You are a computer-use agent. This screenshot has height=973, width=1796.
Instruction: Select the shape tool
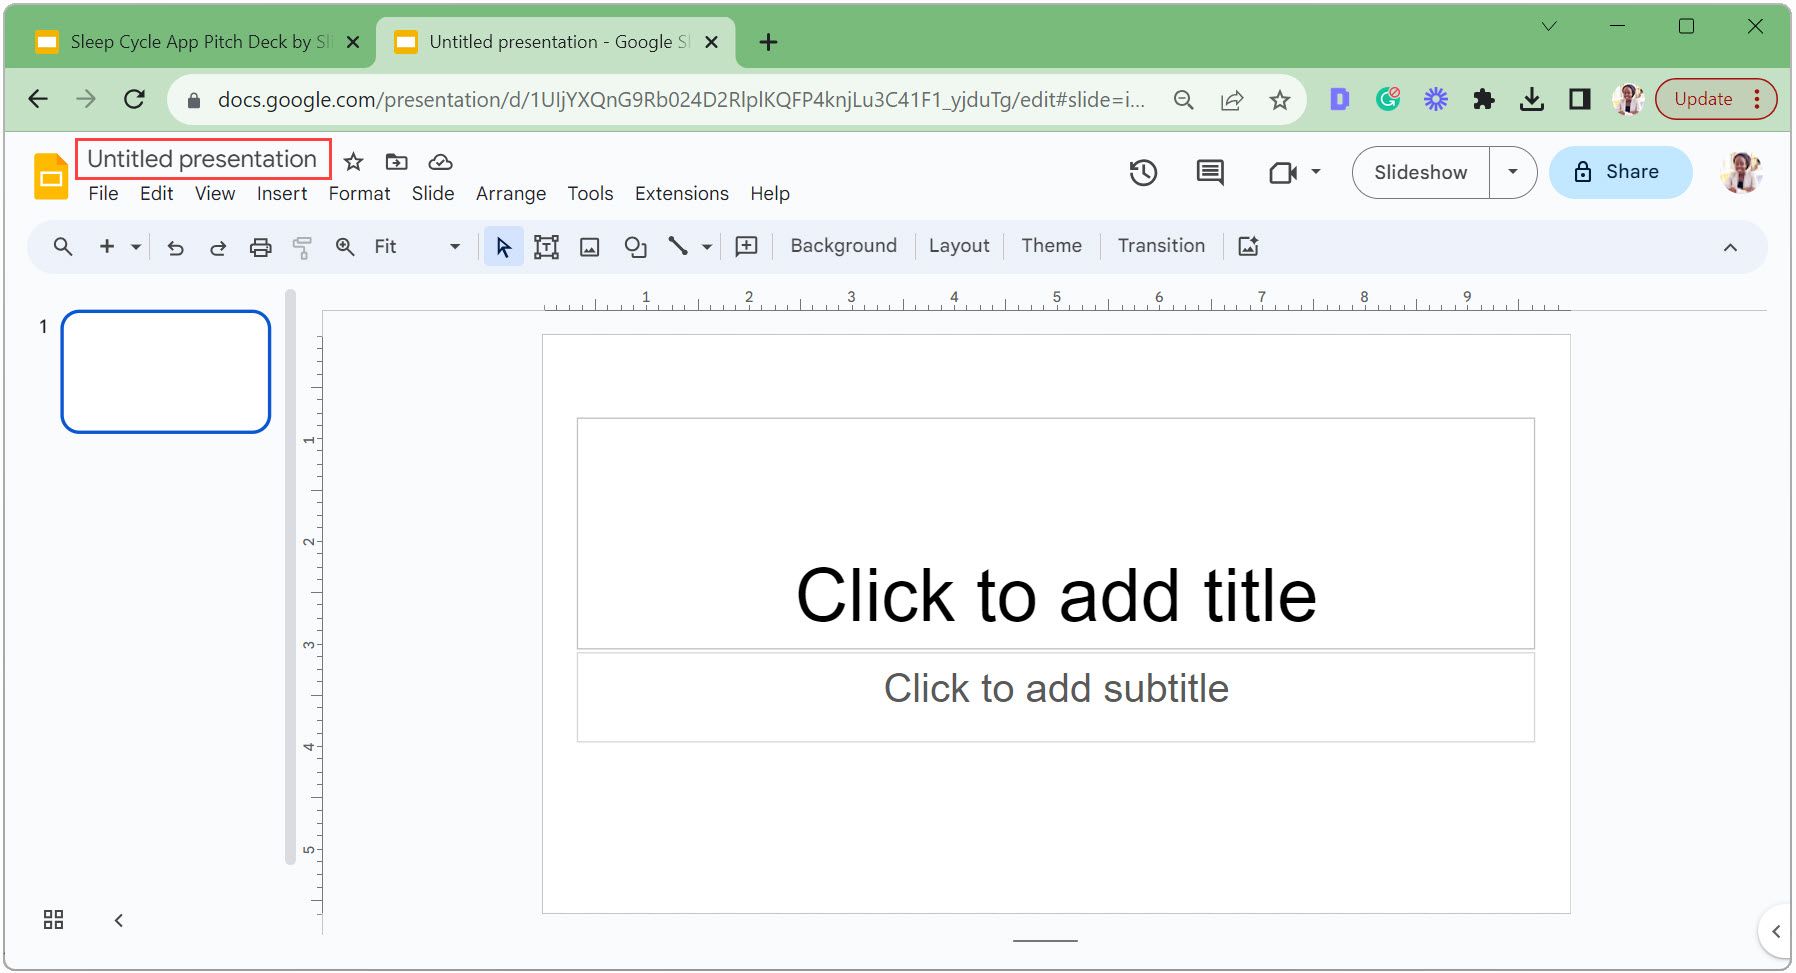(x=635, y=247)
